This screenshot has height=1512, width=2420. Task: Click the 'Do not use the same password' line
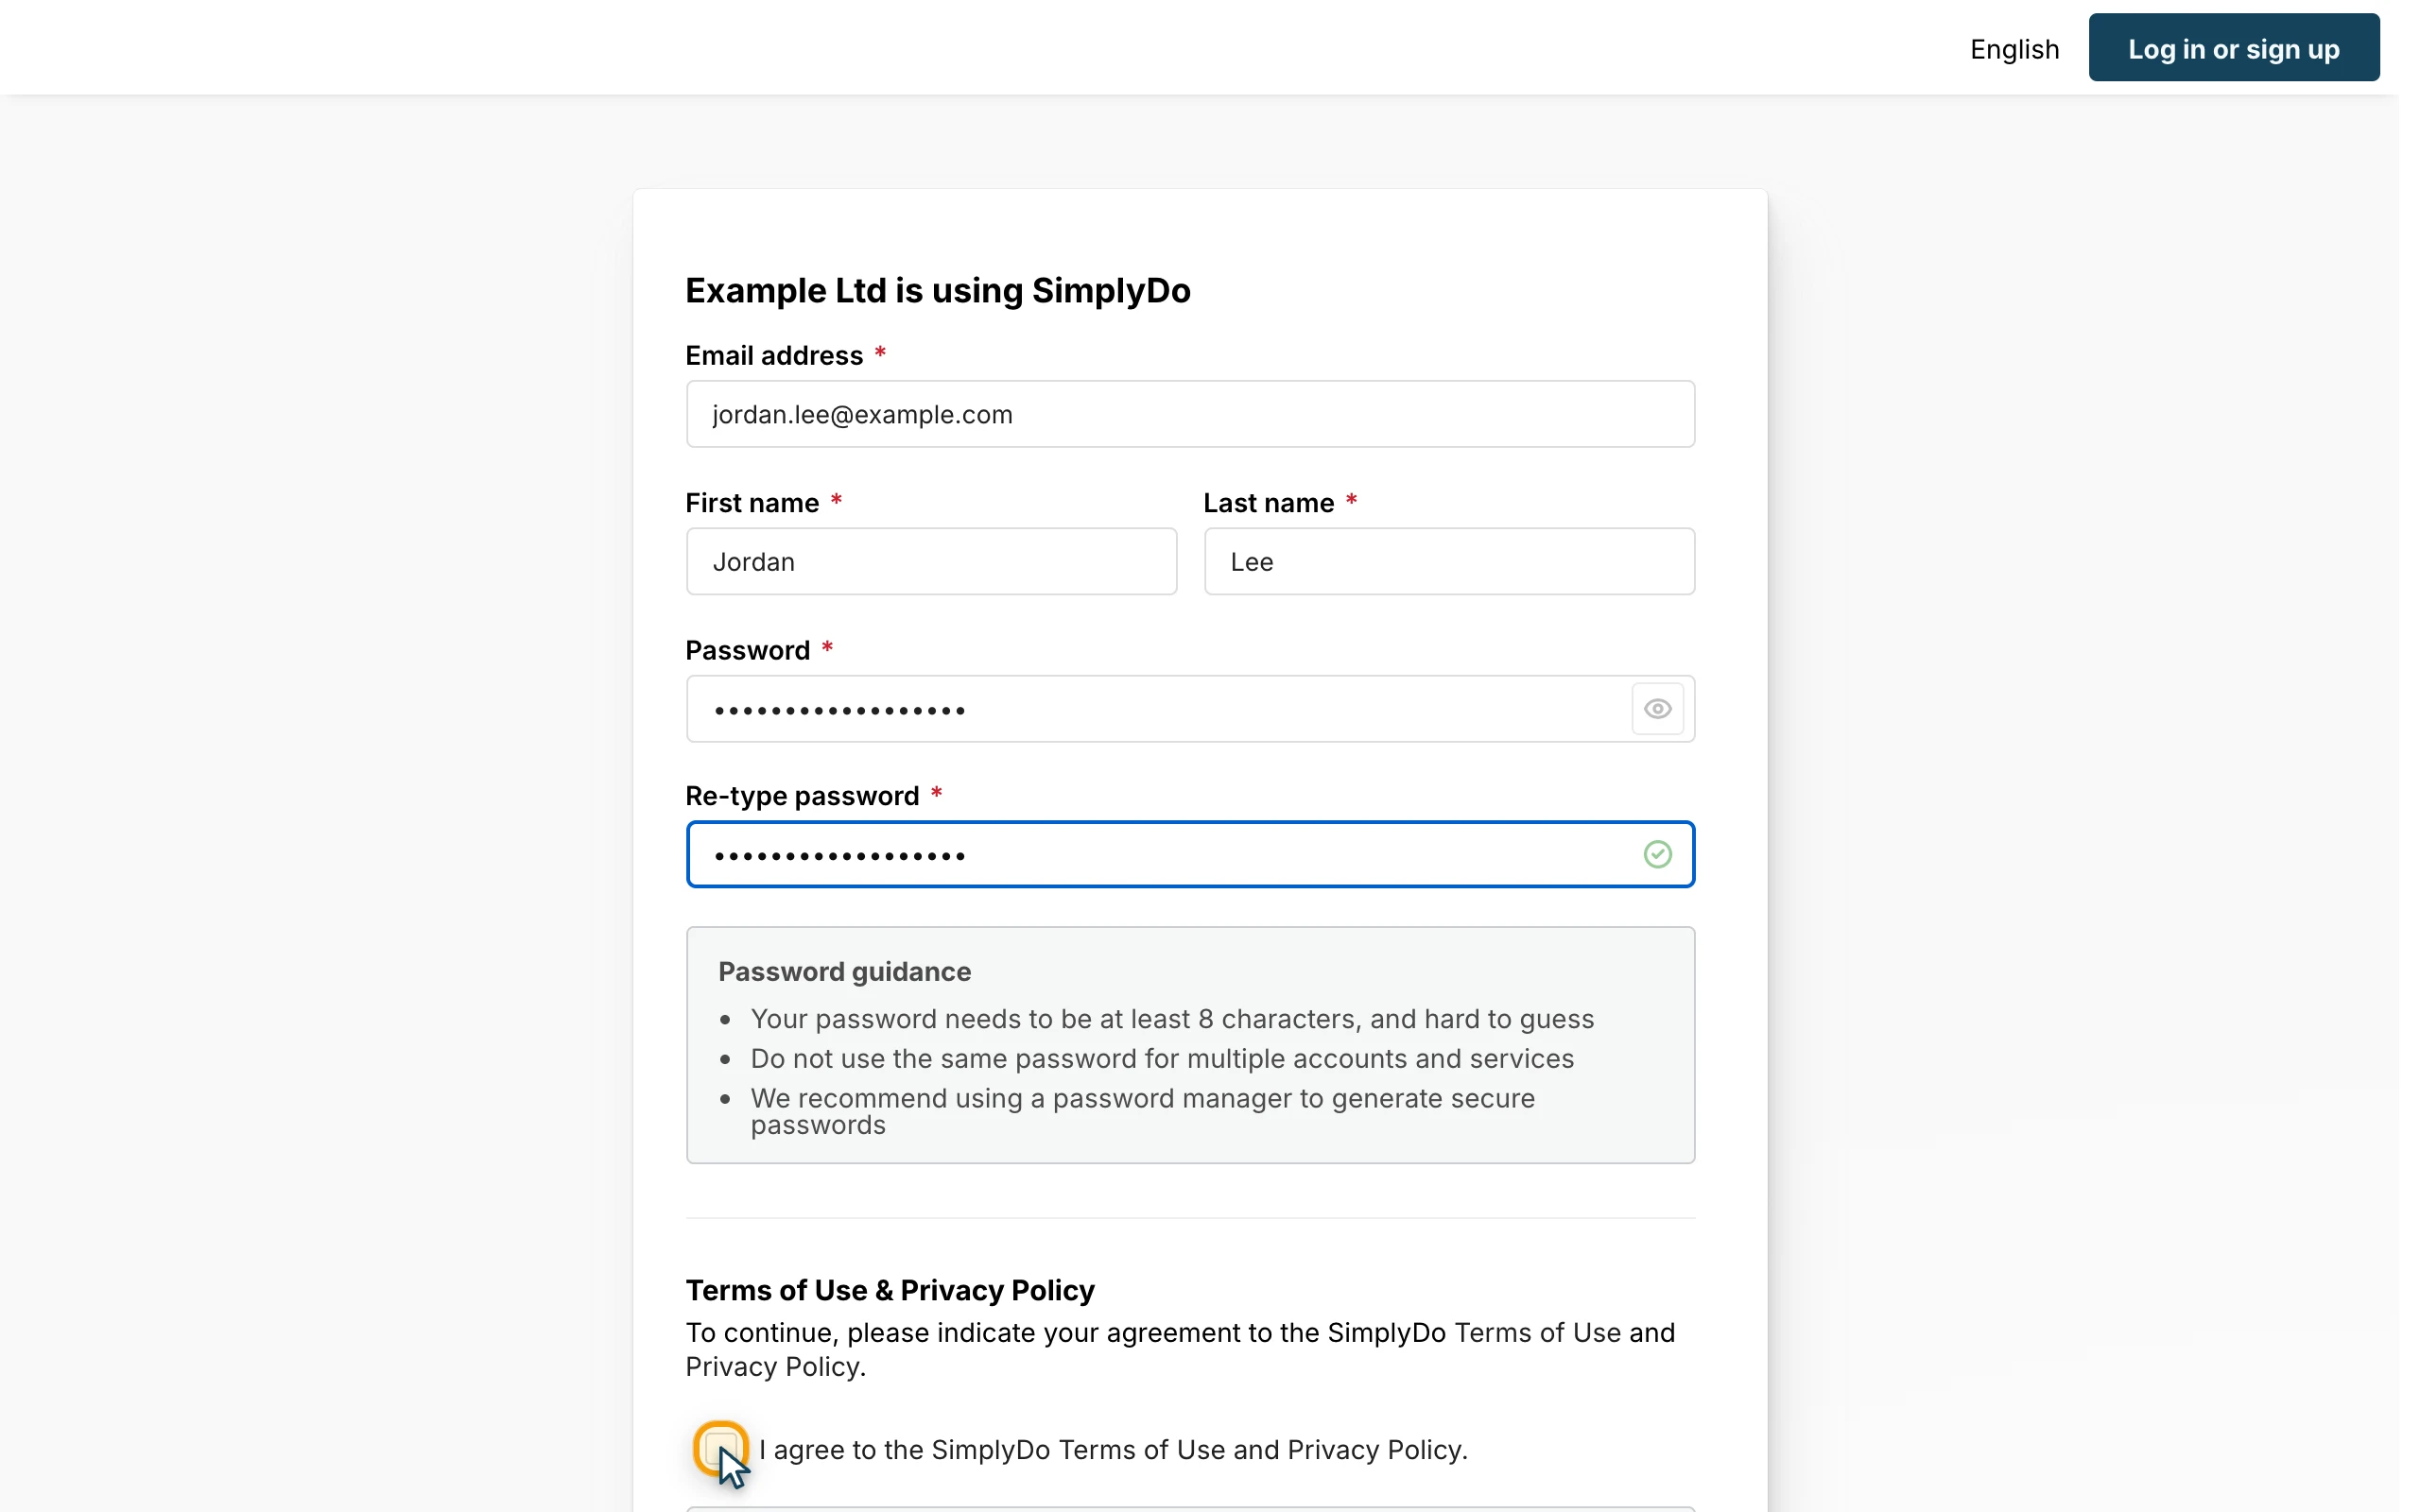1162,1058
